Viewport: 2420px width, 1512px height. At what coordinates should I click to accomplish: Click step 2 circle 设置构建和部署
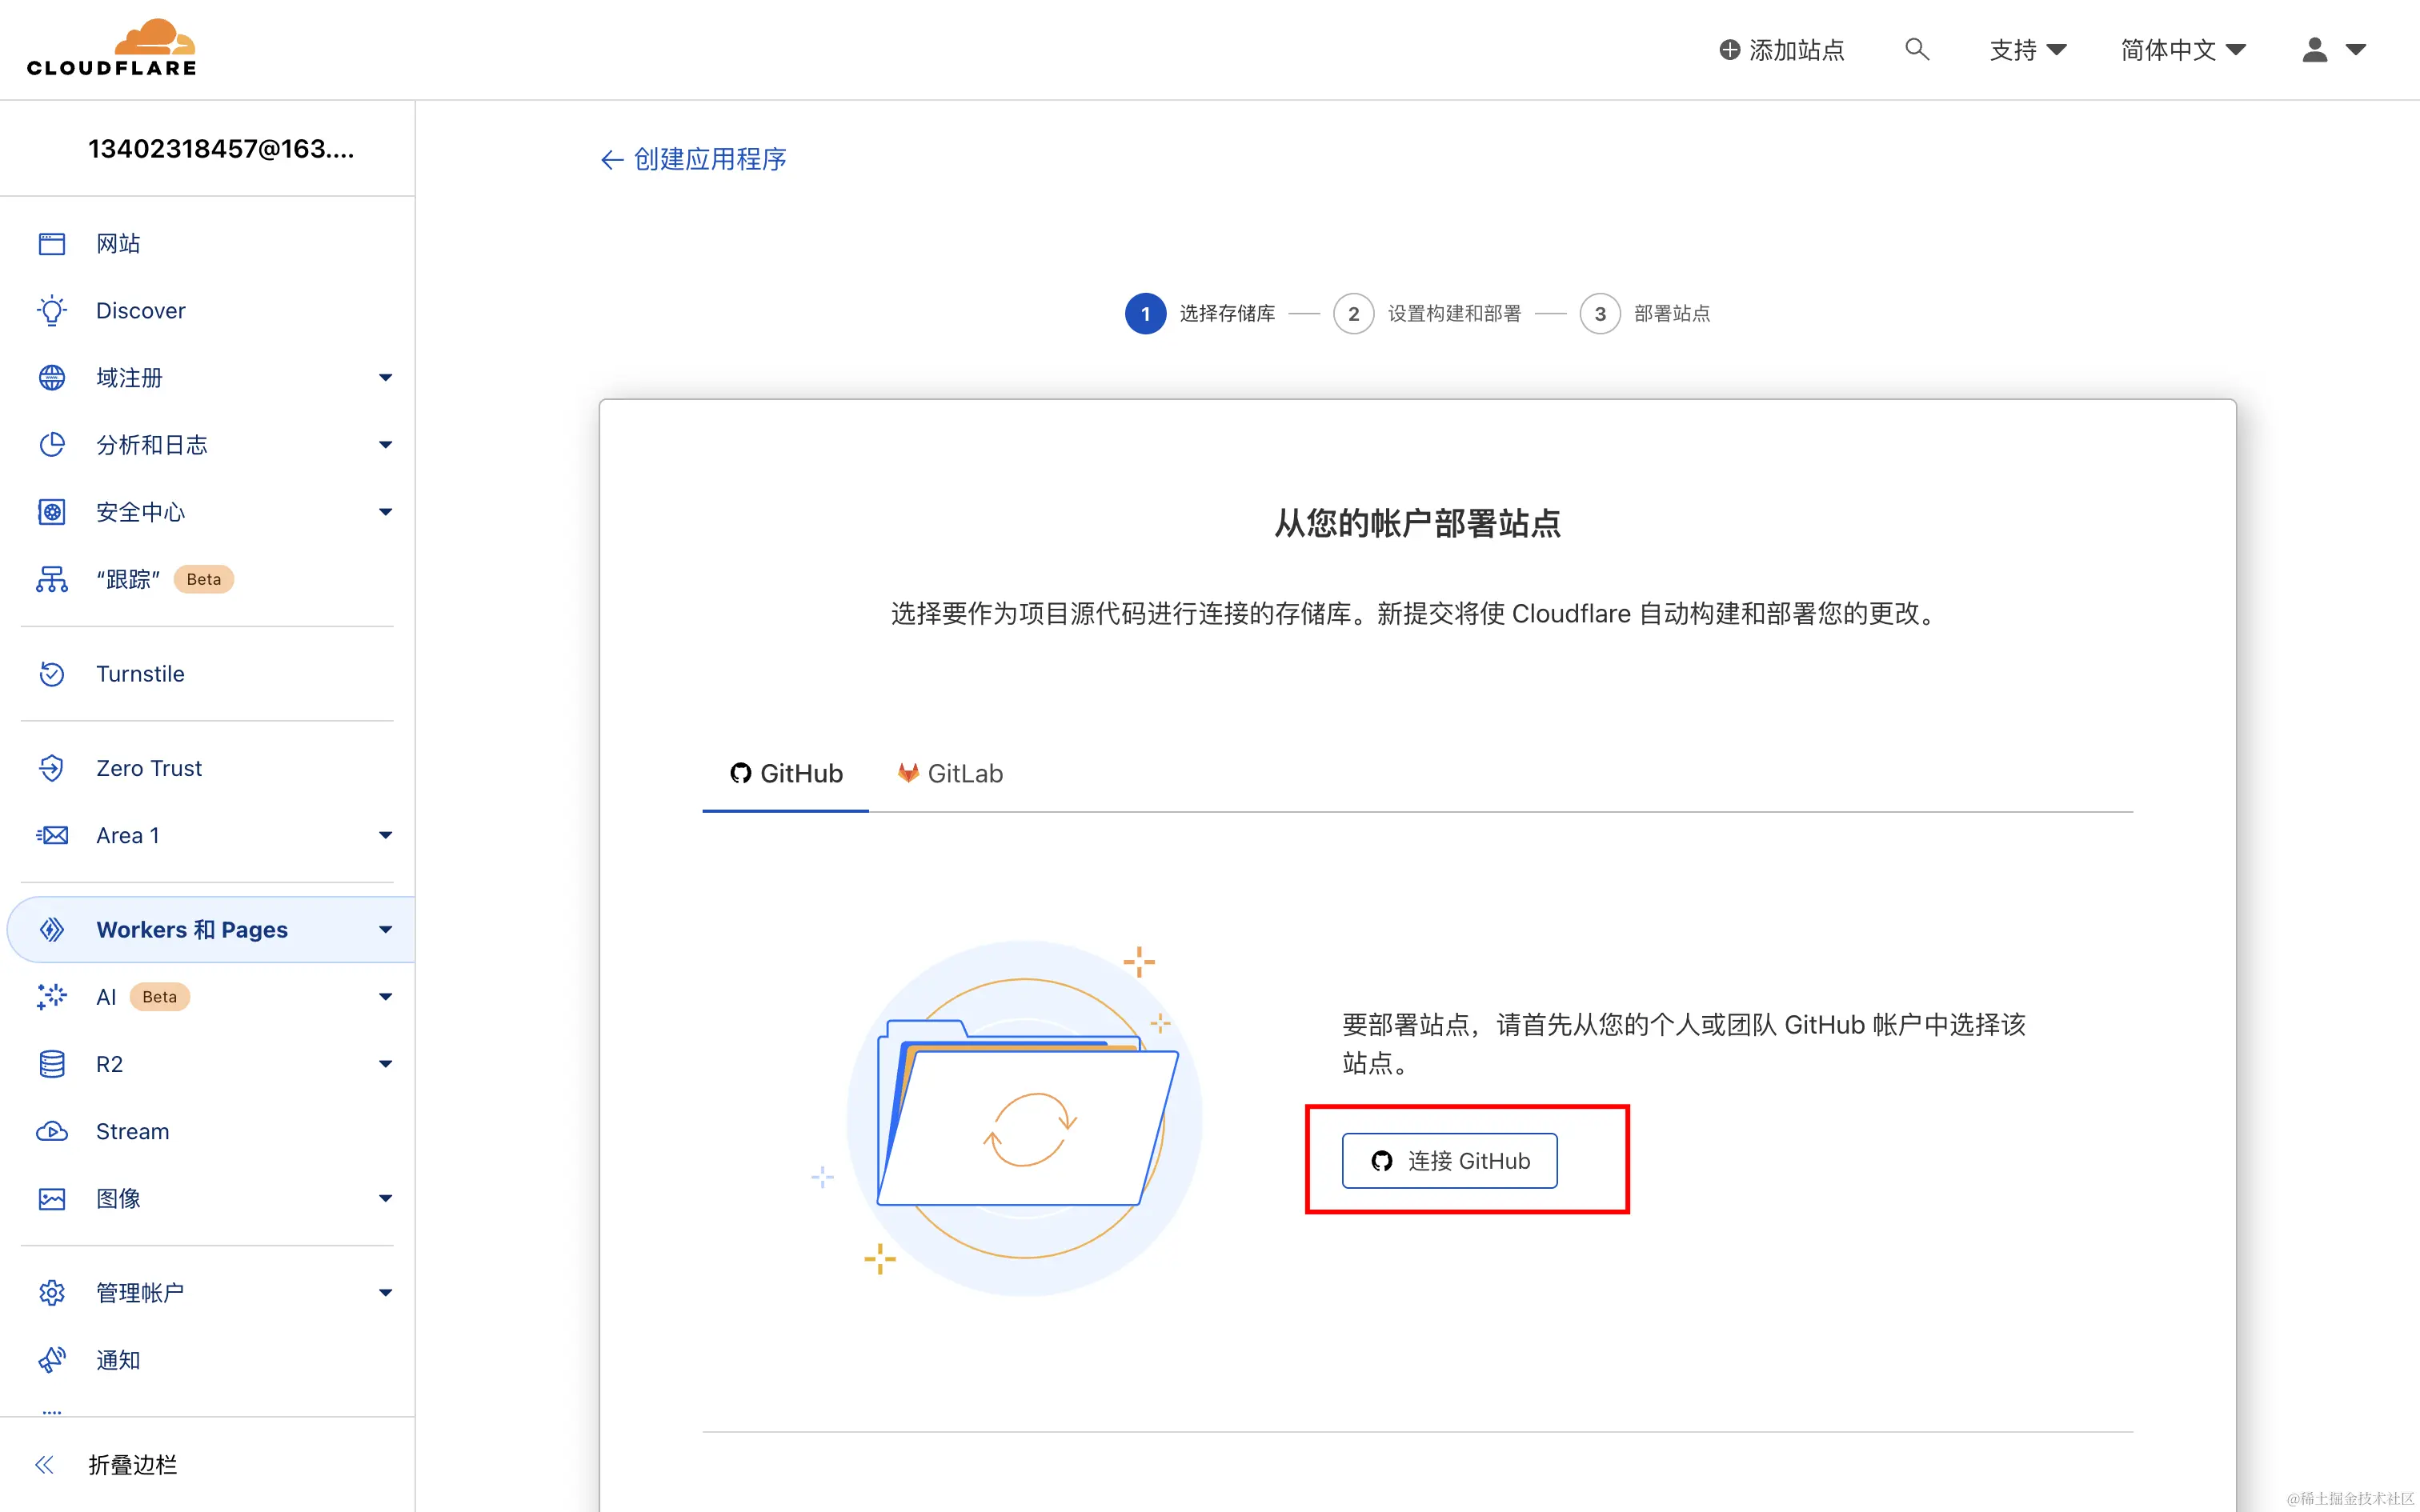click(x=1353, y=314)
